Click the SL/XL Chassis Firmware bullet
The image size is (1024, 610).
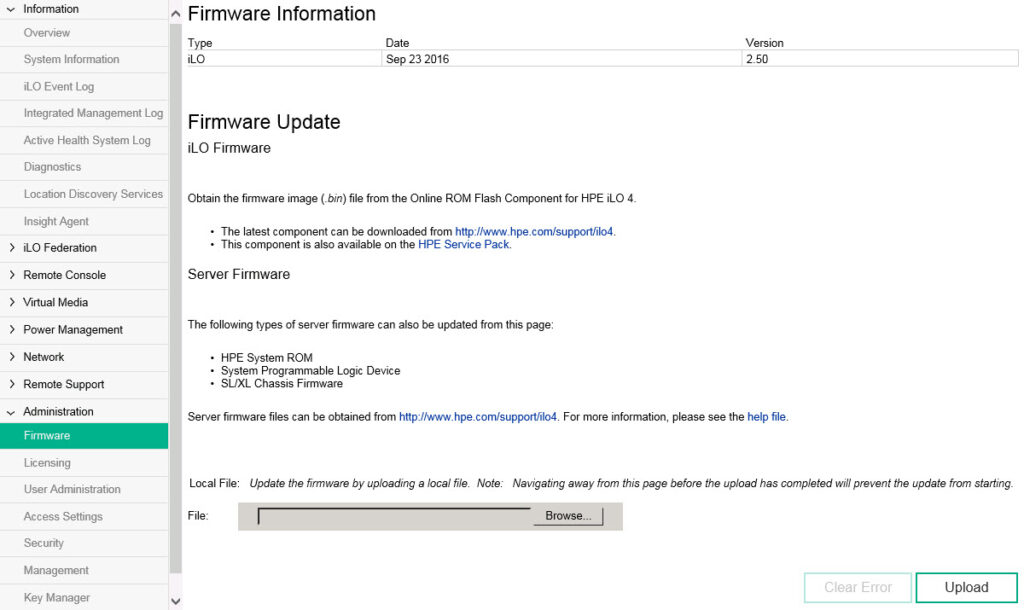(281, 383)
